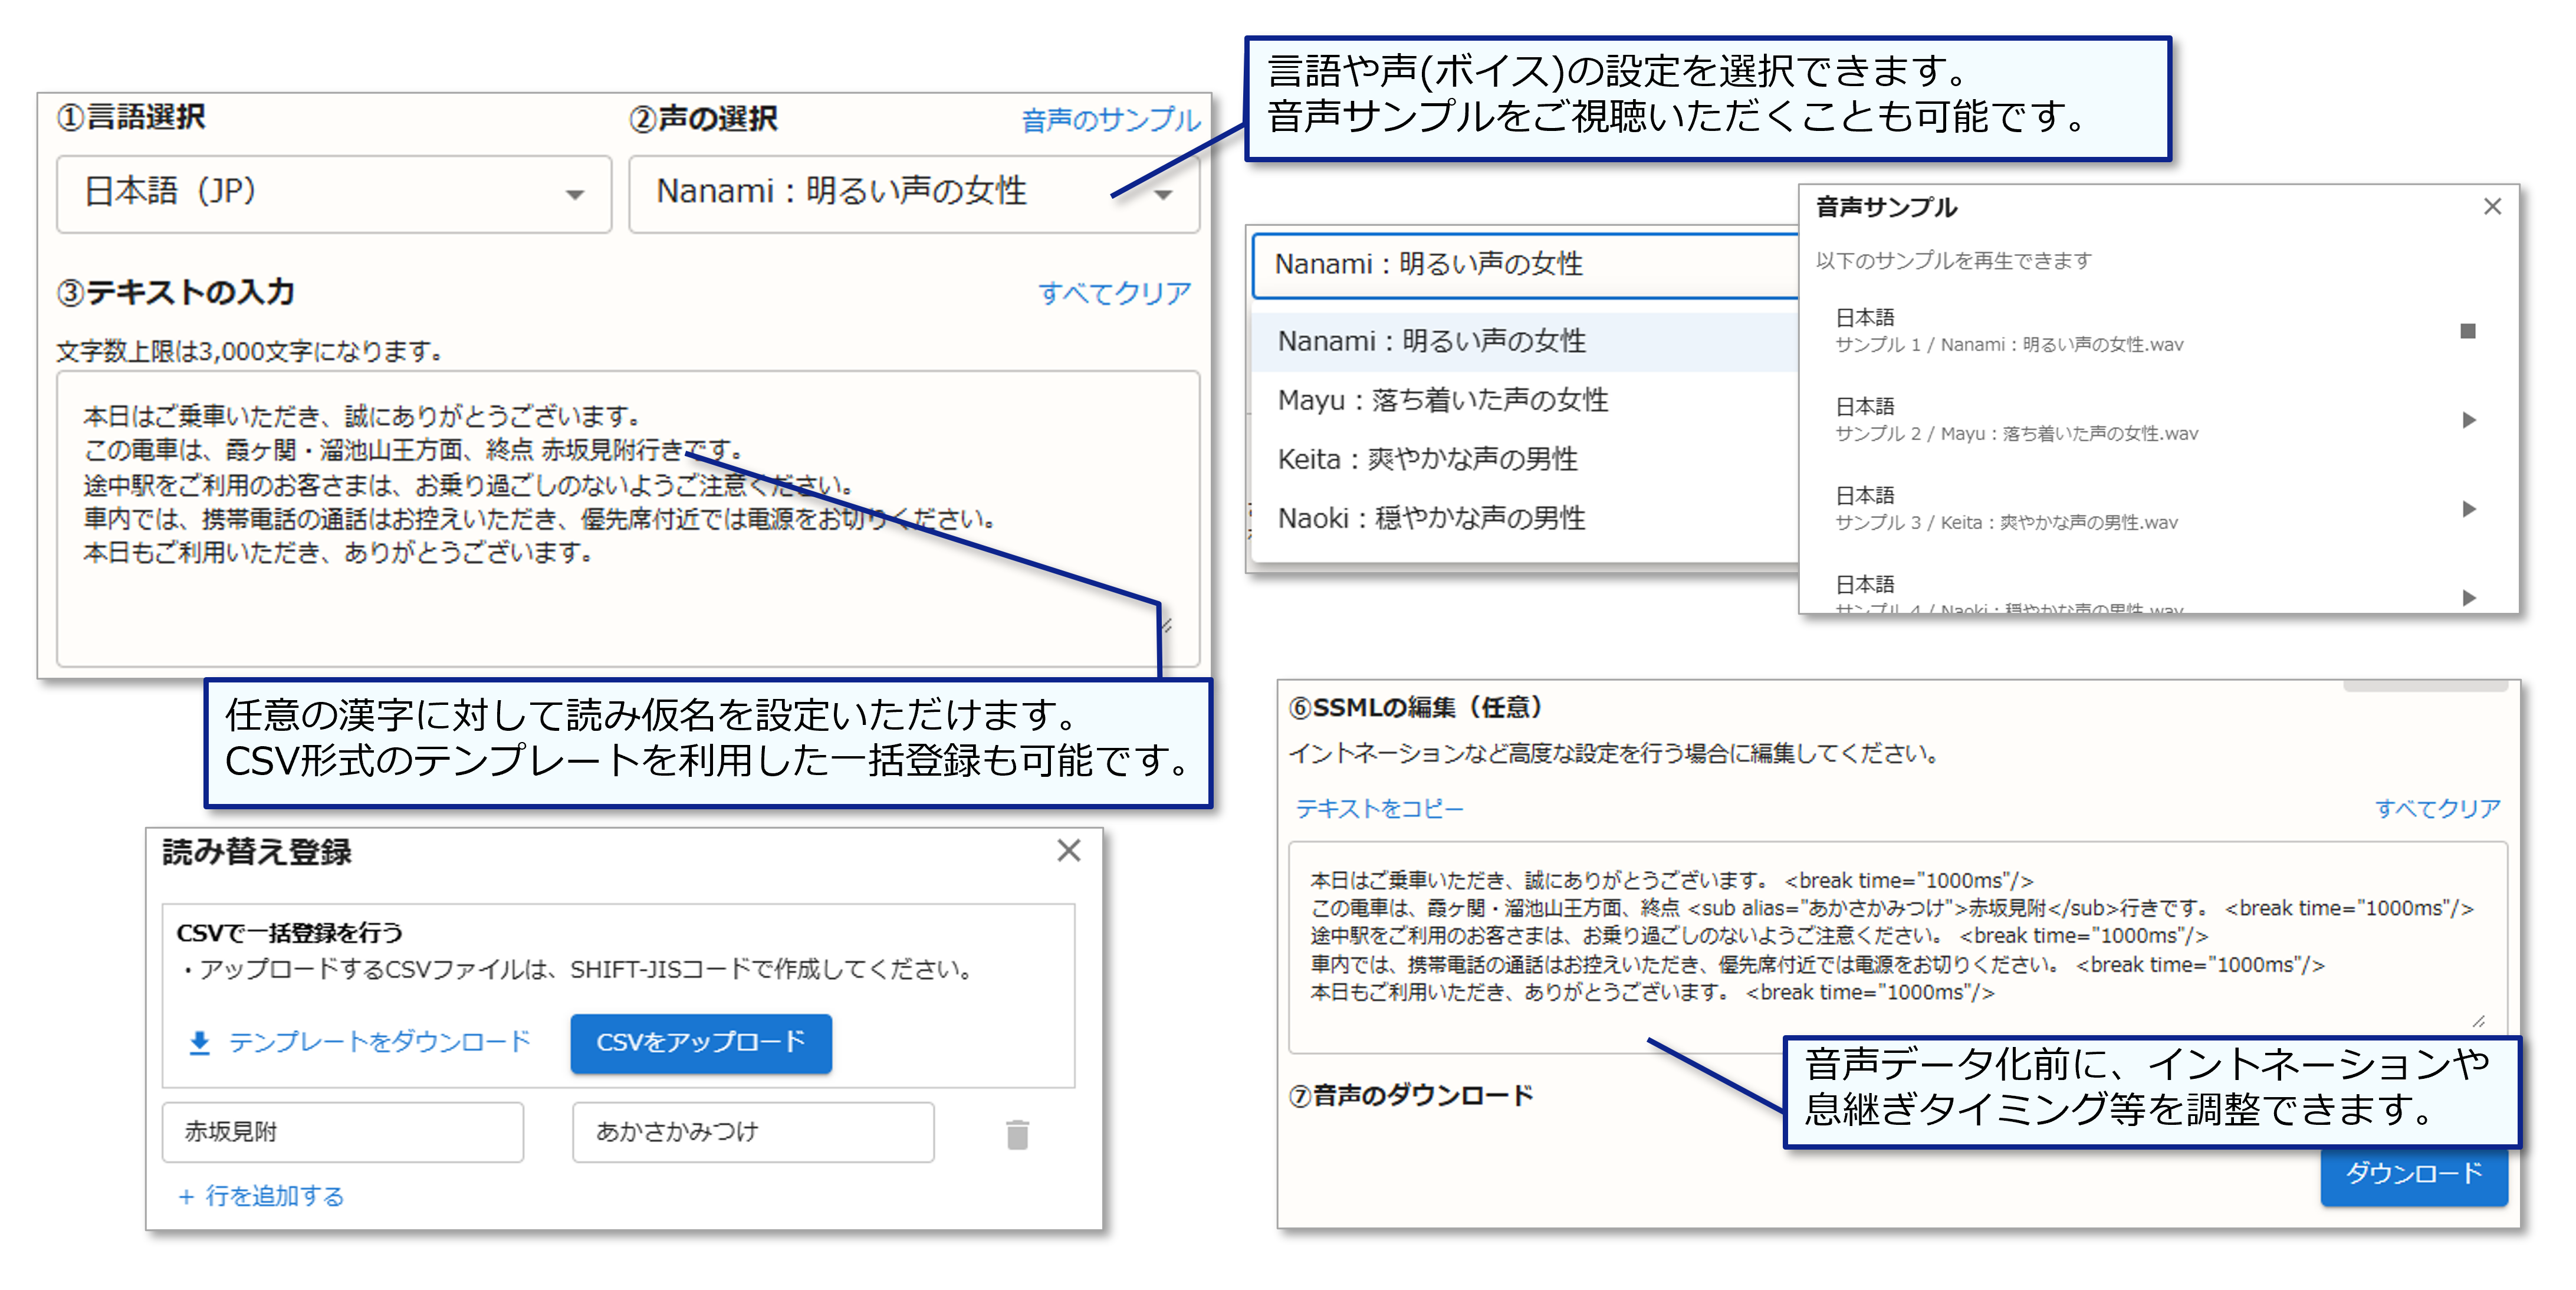This screenshot has height=1290, width=2576.
Task: Select Naoki voice from the list
Action: click(1431, 518)
